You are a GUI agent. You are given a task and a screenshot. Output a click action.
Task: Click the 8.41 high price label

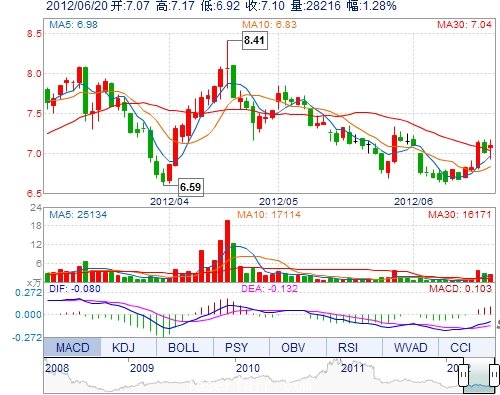[x=254, y=40]
